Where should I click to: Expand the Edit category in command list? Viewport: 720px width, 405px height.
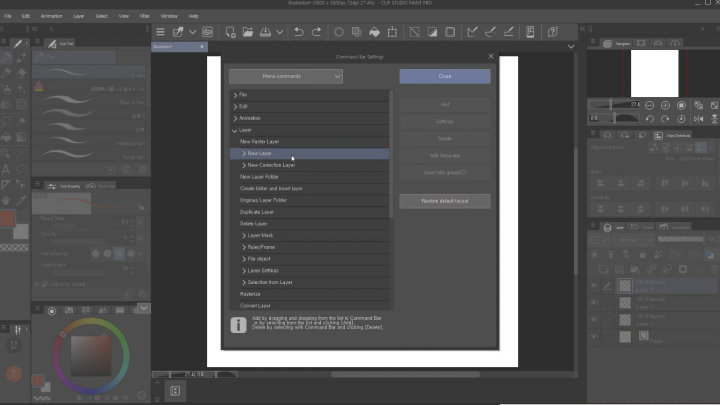(235, 107)
